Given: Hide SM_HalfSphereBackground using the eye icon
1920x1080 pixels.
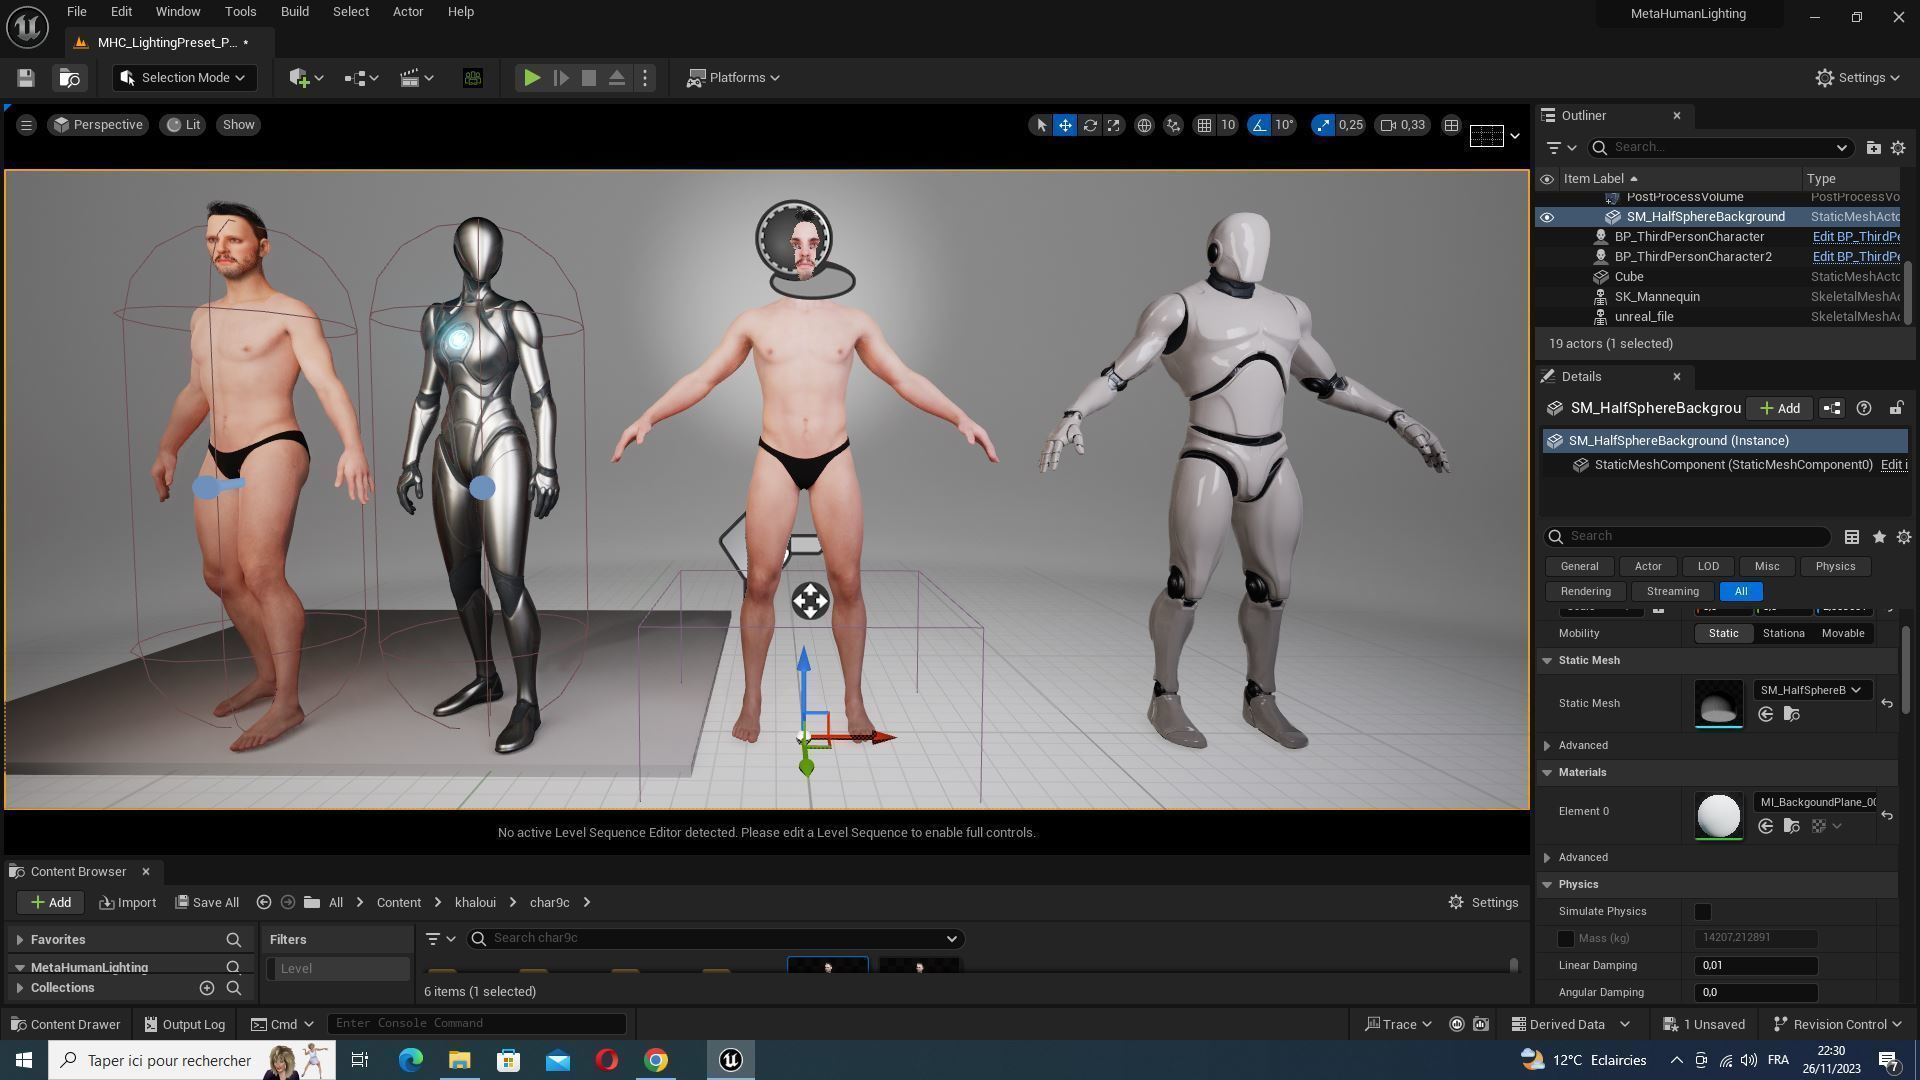Looking at the screenshot, I should (1546, 217).
